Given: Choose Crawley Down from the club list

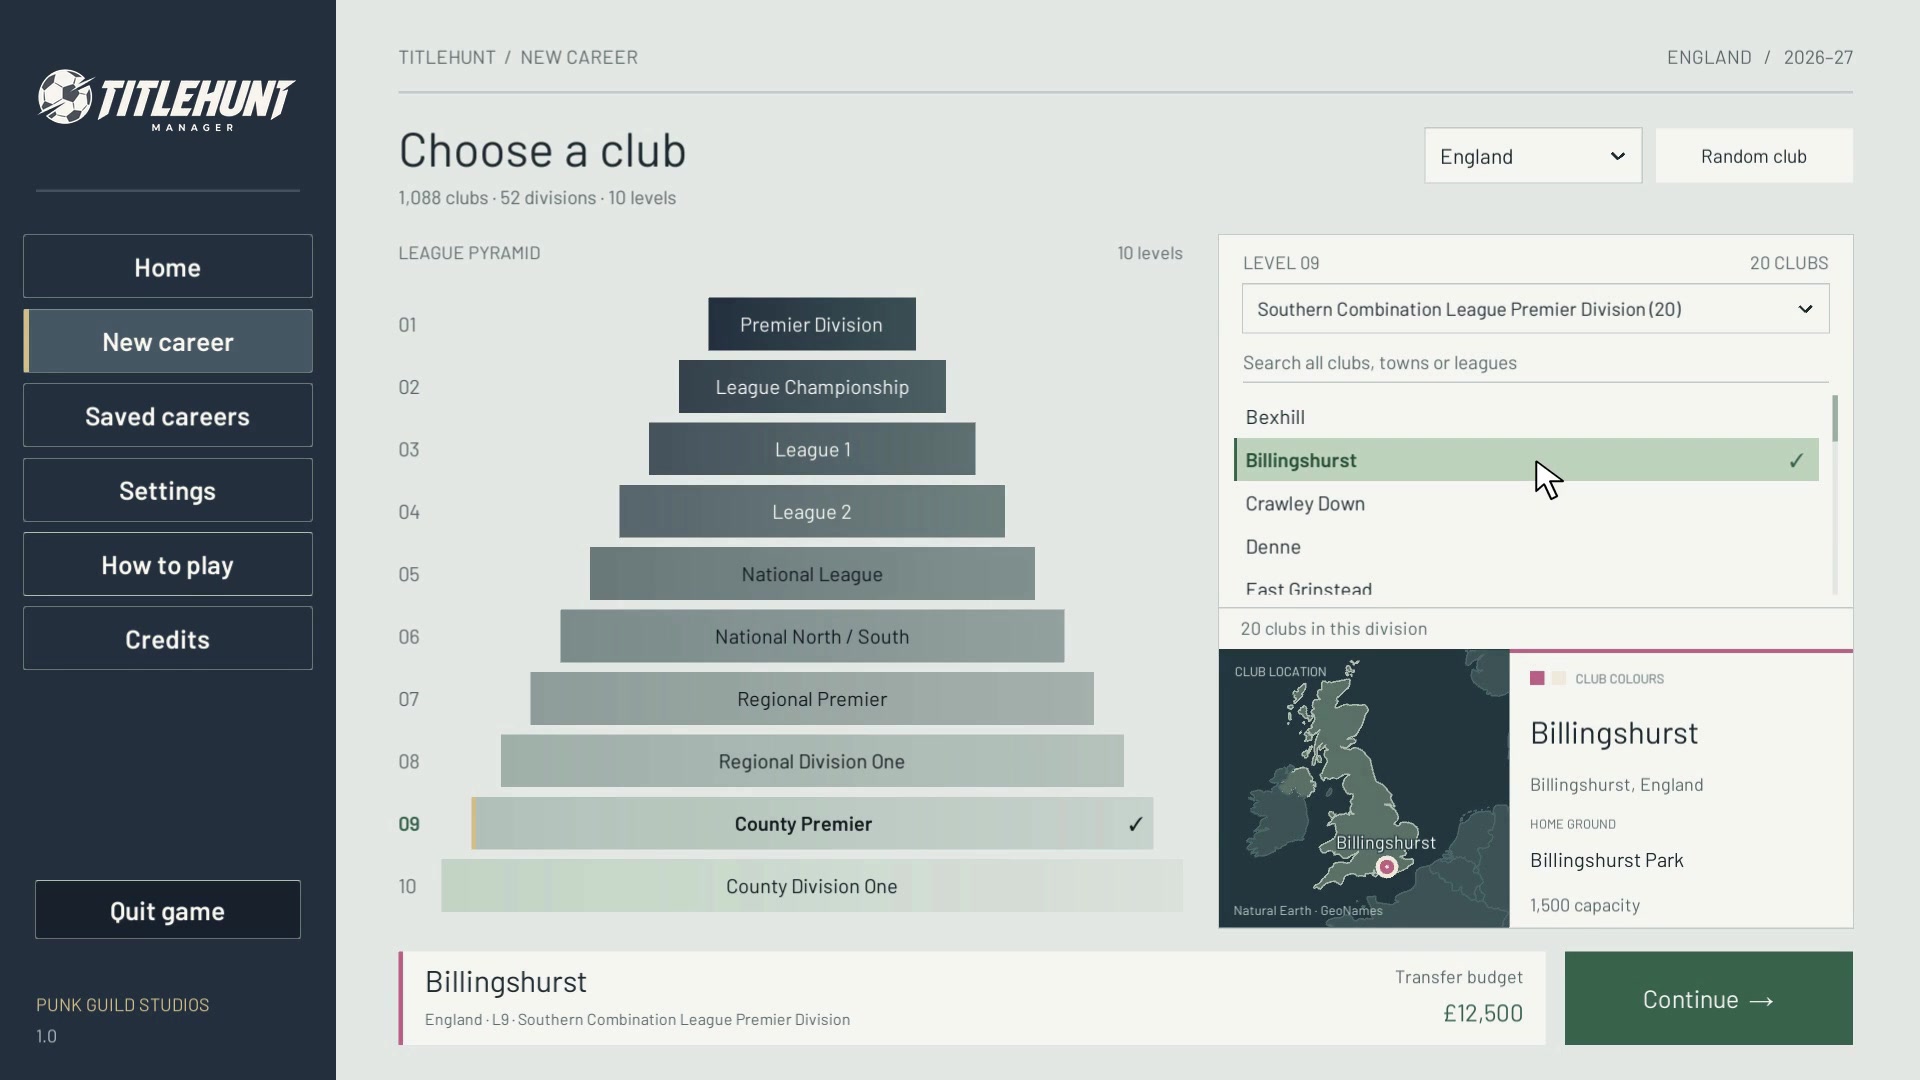Looking at the screenshot, I should point(1526,503).
